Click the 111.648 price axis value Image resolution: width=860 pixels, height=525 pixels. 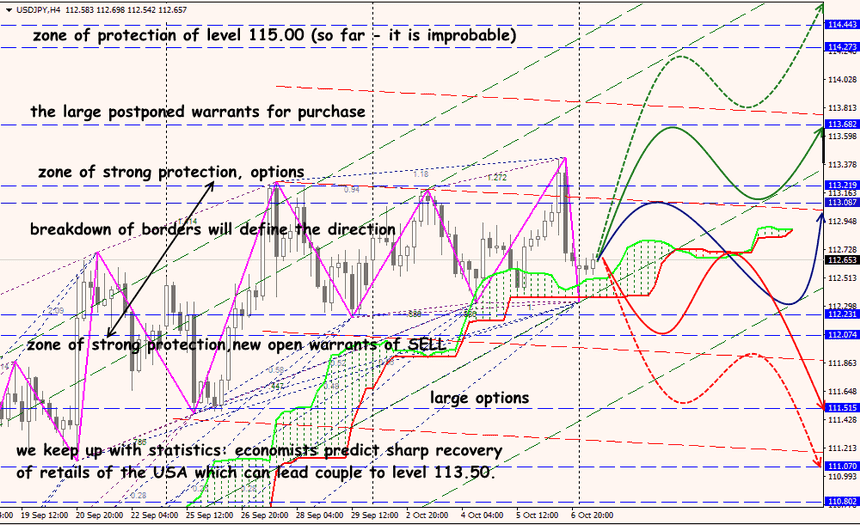click(x=842, y=392)
